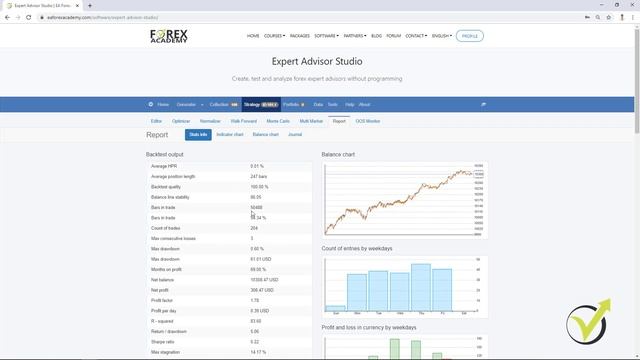Expand the Software dropdown menu
The height and width of the screenshot is (360, 640).
[326, 36]
